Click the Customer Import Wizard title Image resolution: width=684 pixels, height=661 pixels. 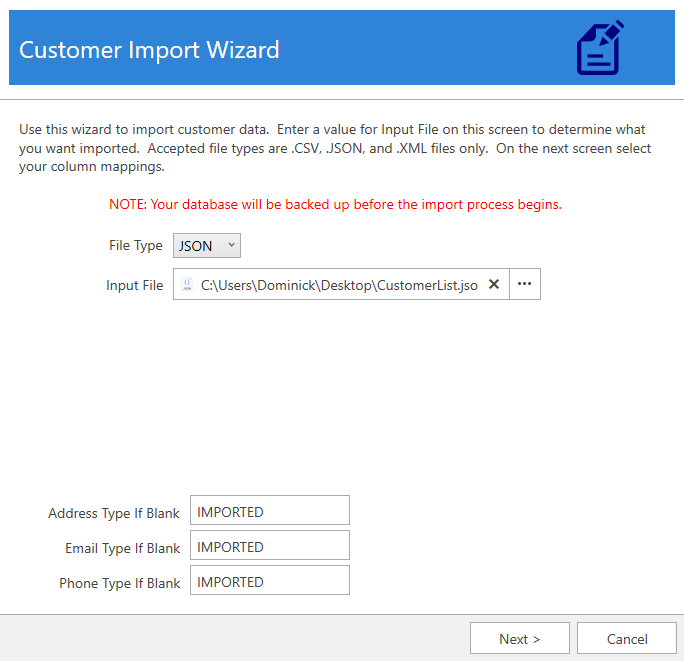[x=149, y=50]
